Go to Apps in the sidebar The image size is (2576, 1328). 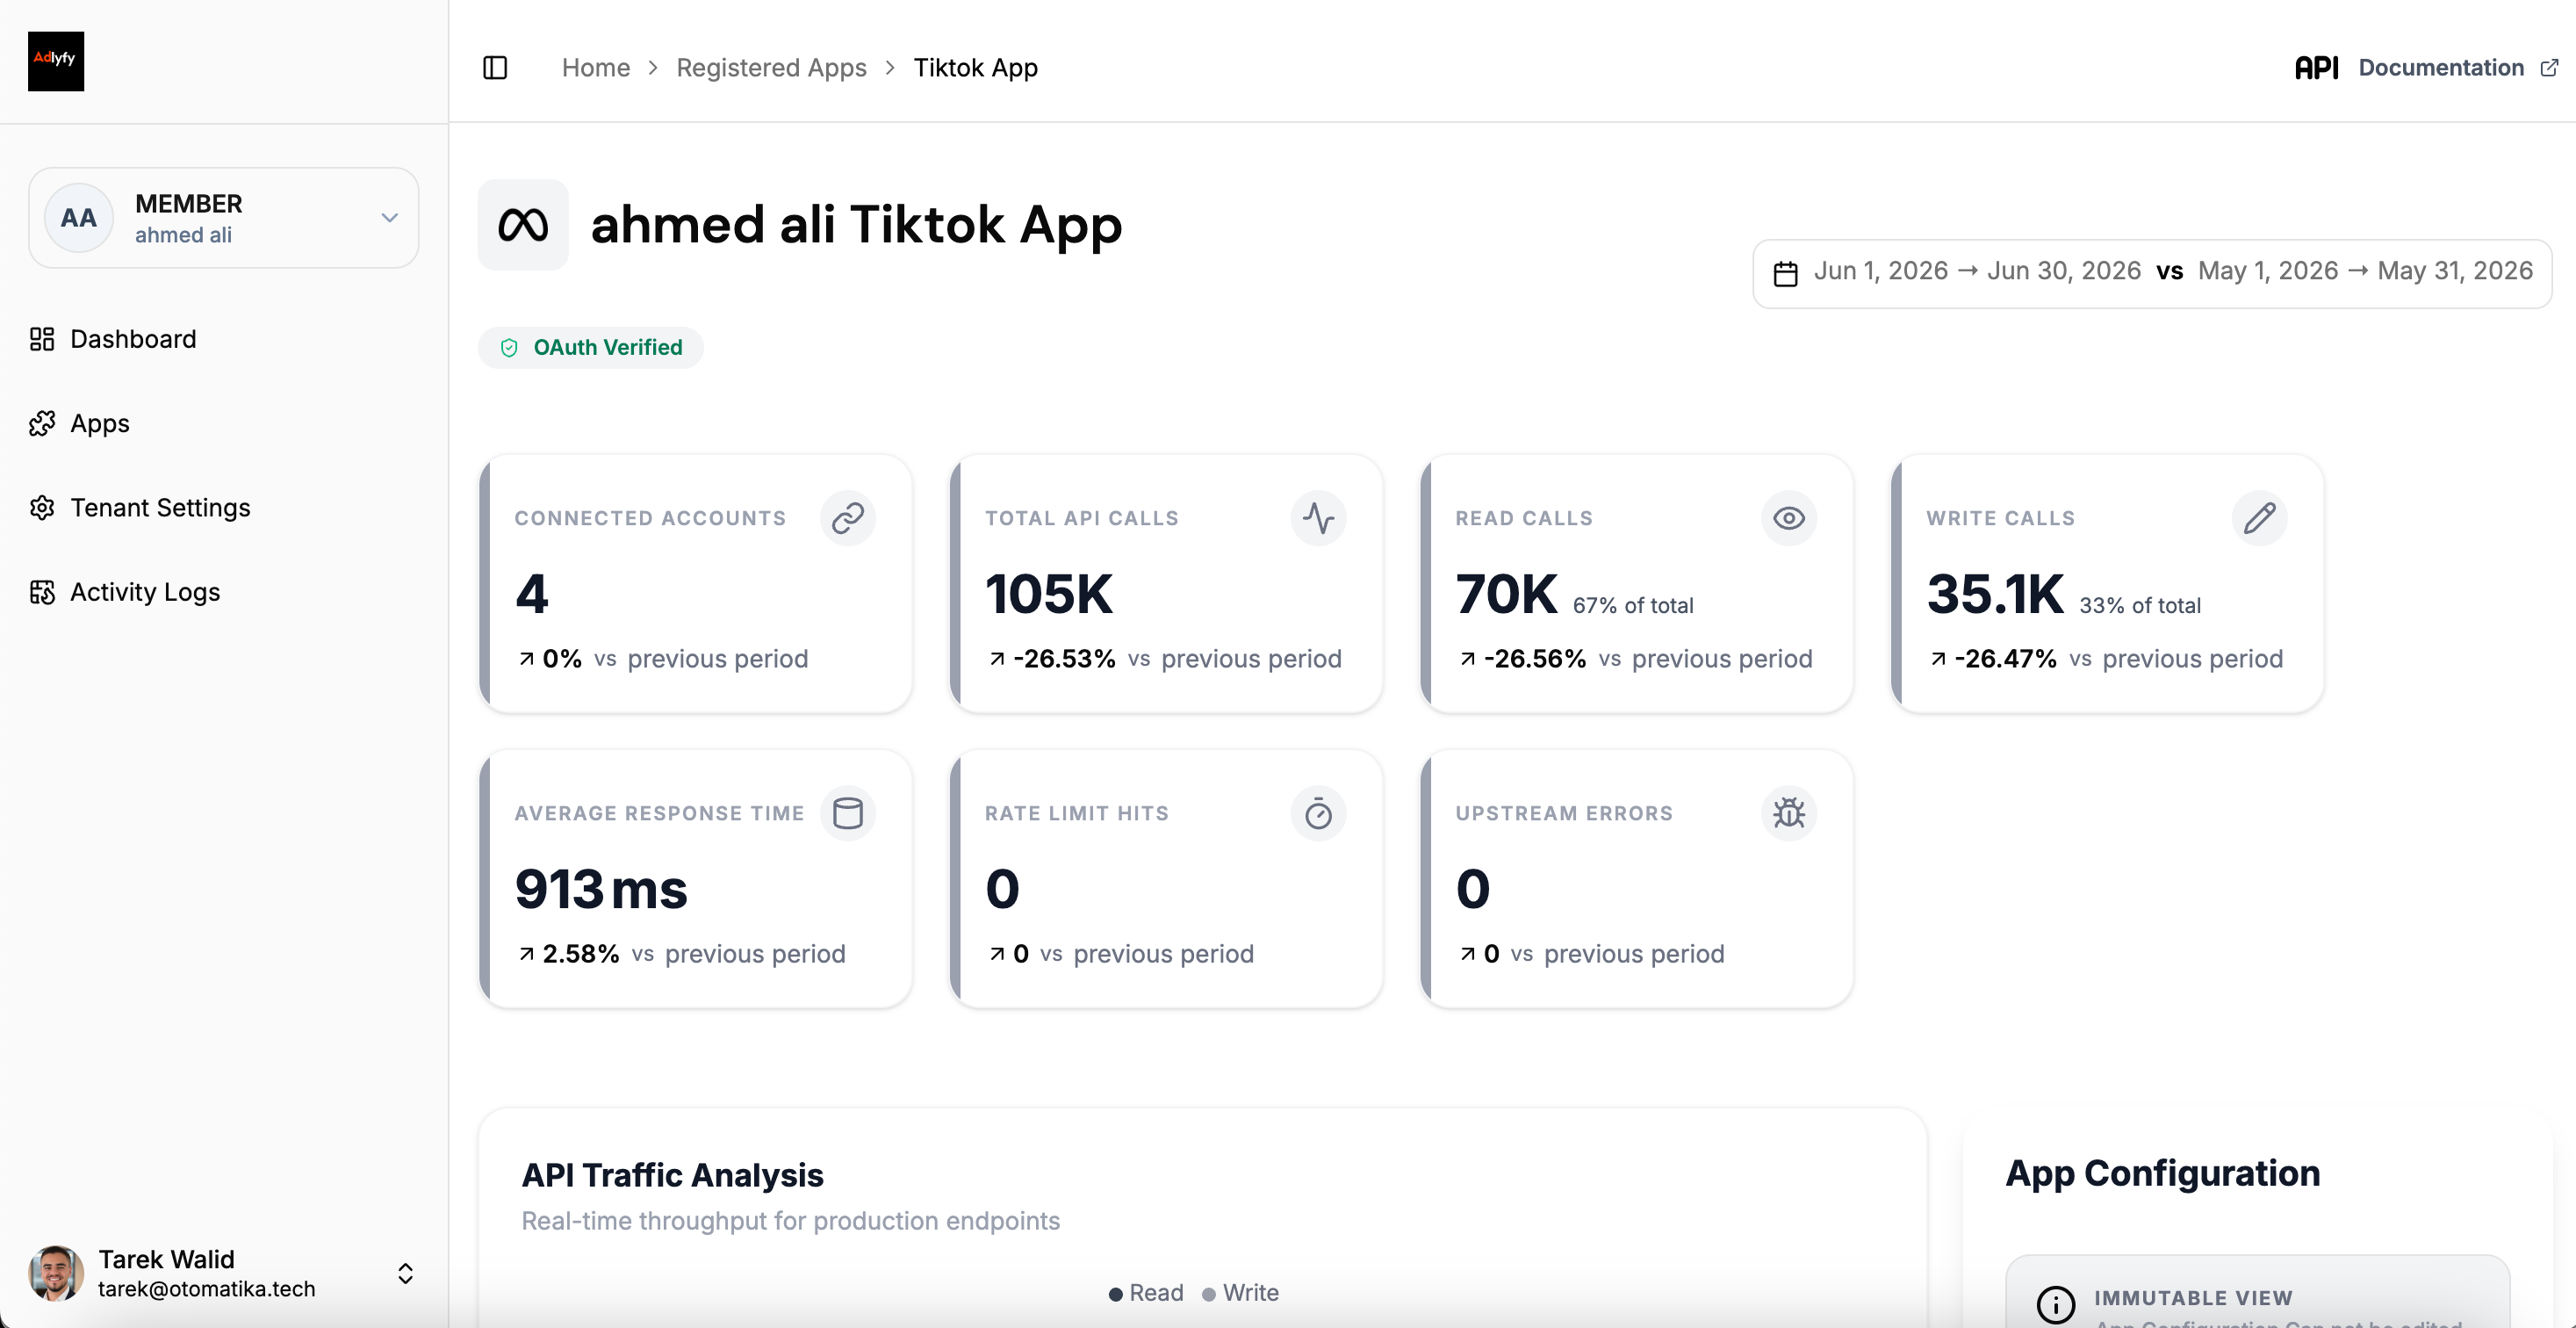pos(100,424)
